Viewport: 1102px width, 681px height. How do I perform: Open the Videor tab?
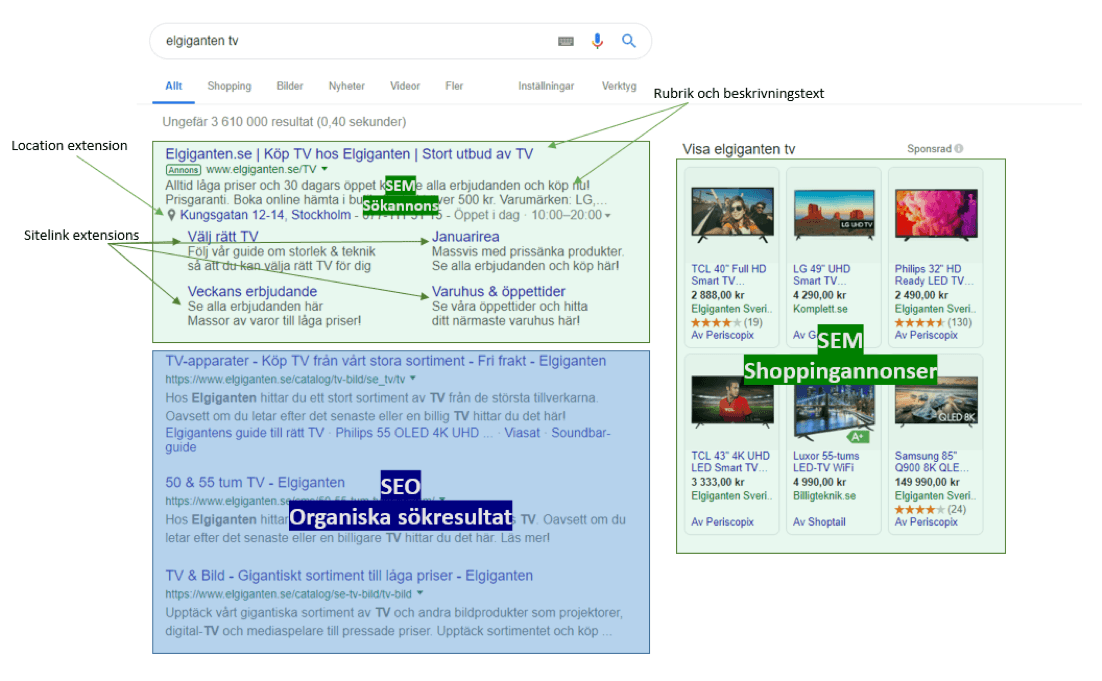(405, 86)
